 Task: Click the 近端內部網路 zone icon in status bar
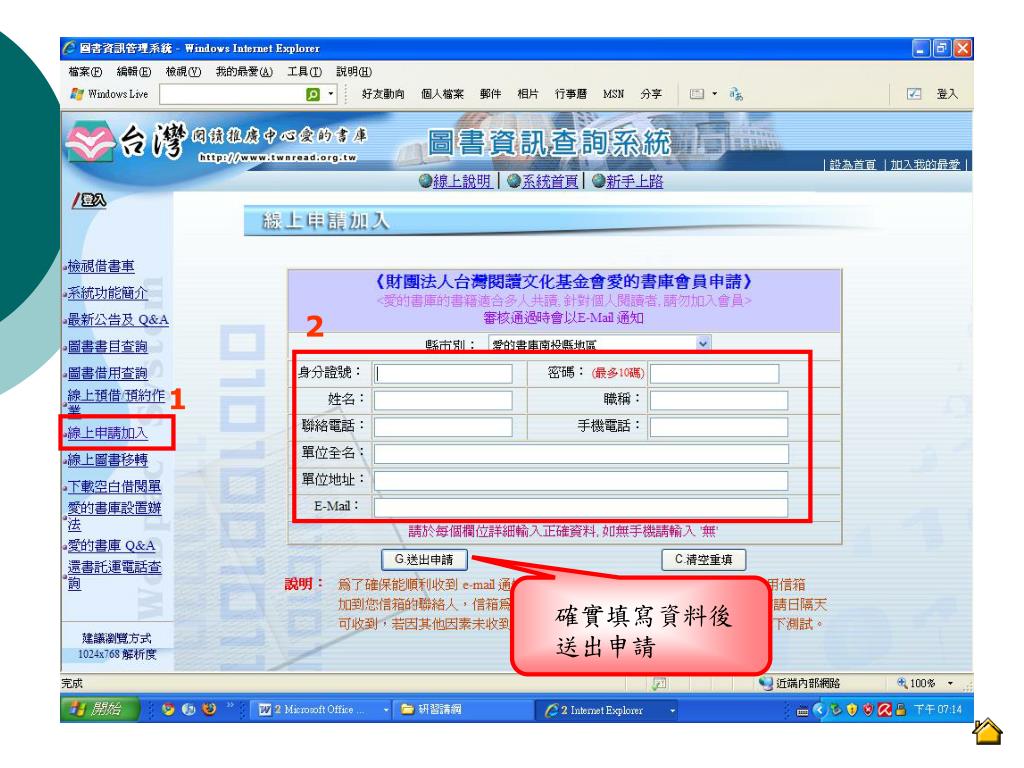[x=766, y=683]
